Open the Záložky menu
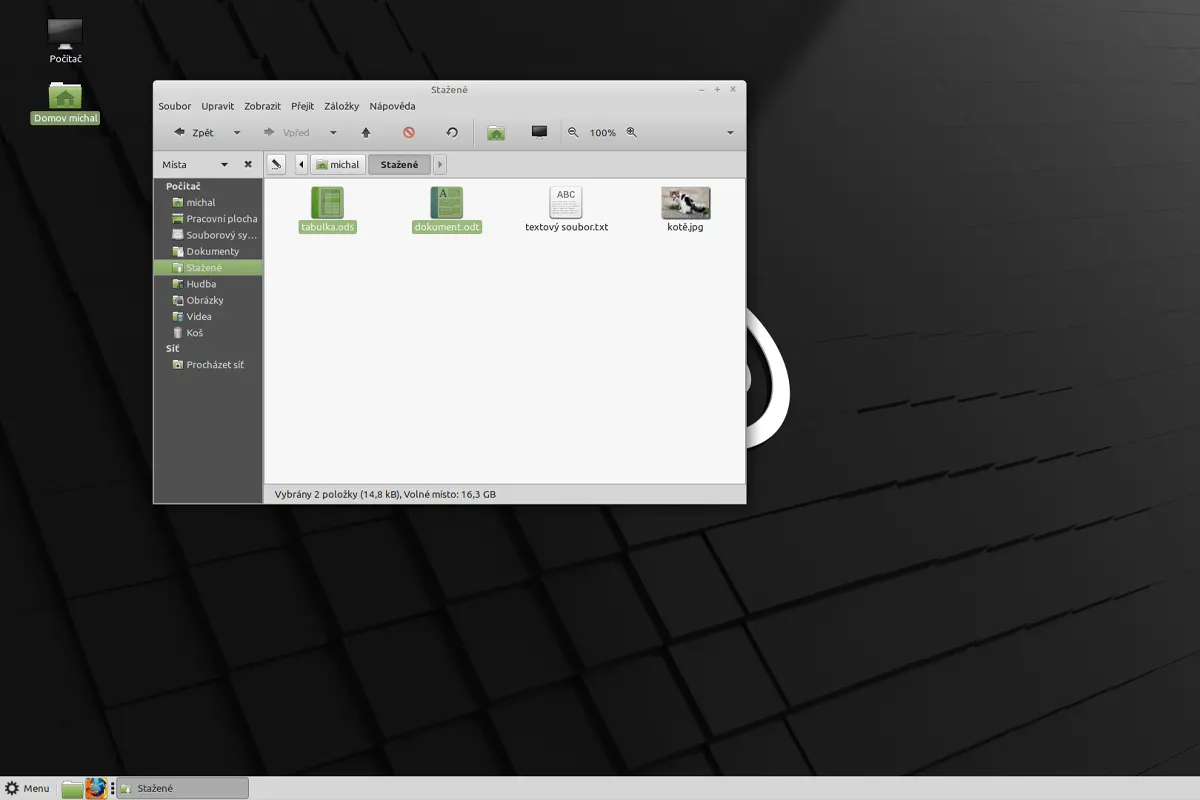The image size is (1200, 800). pos(341,106)
